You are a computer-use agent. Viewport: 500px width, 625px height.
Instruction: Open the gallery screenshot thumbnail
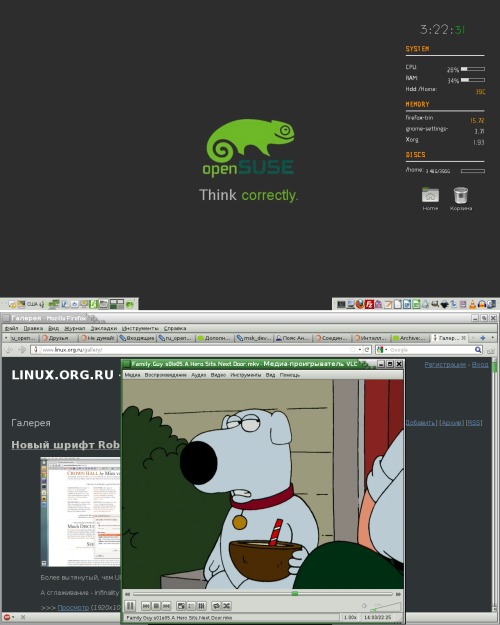pyautogui.click(x=80, y=512)
